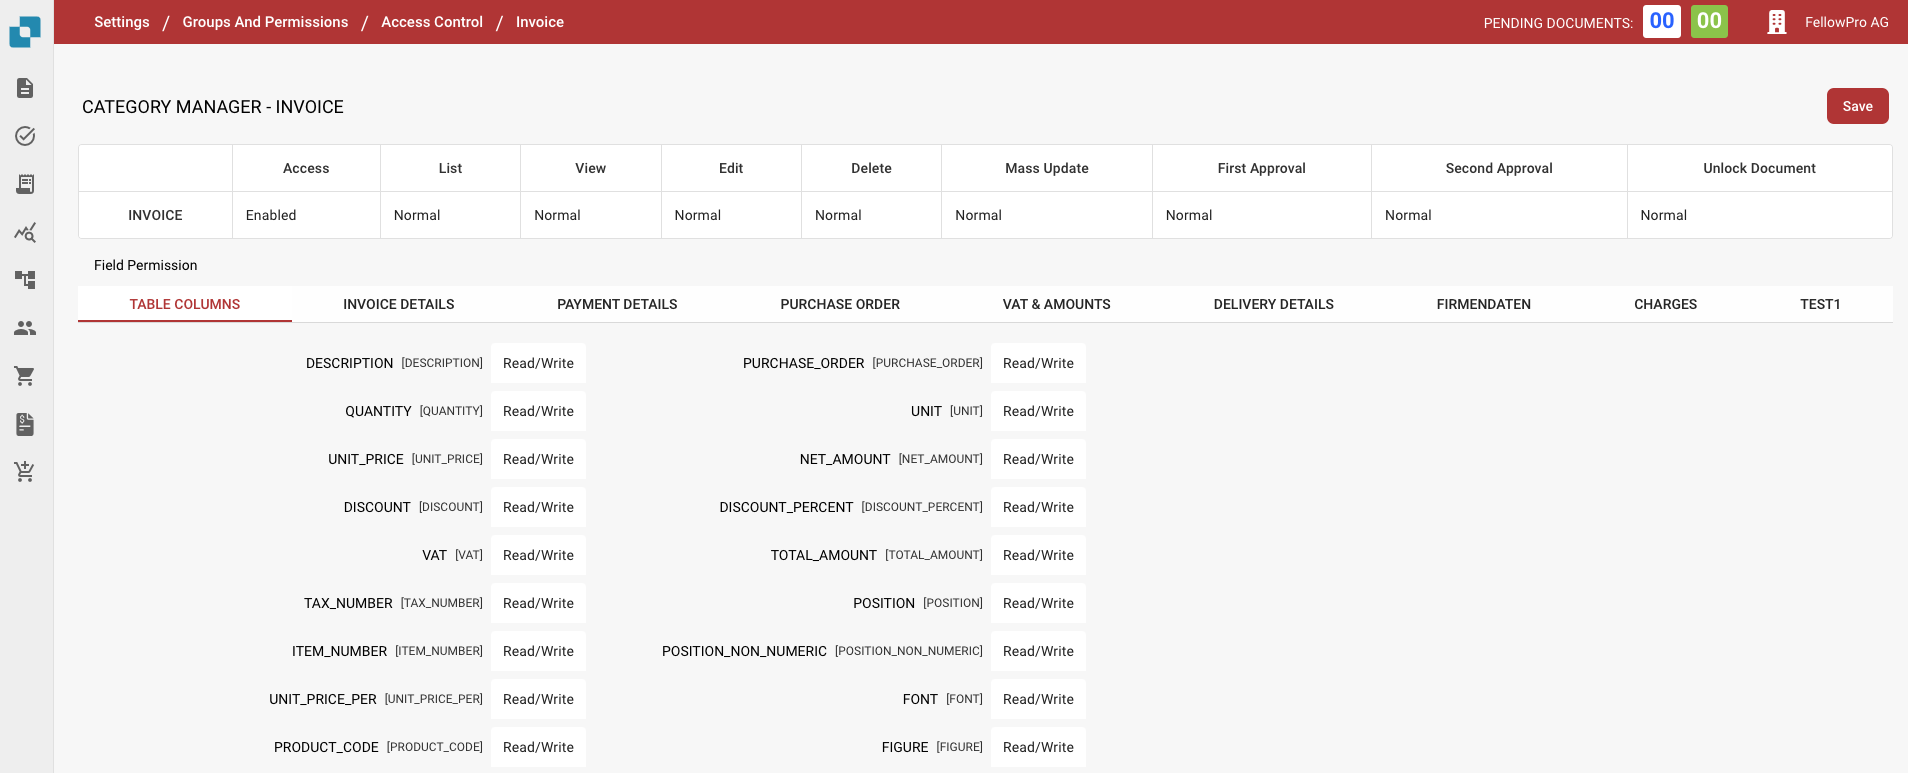Change the INVOICE Access value Enabled

click(305, 215)
